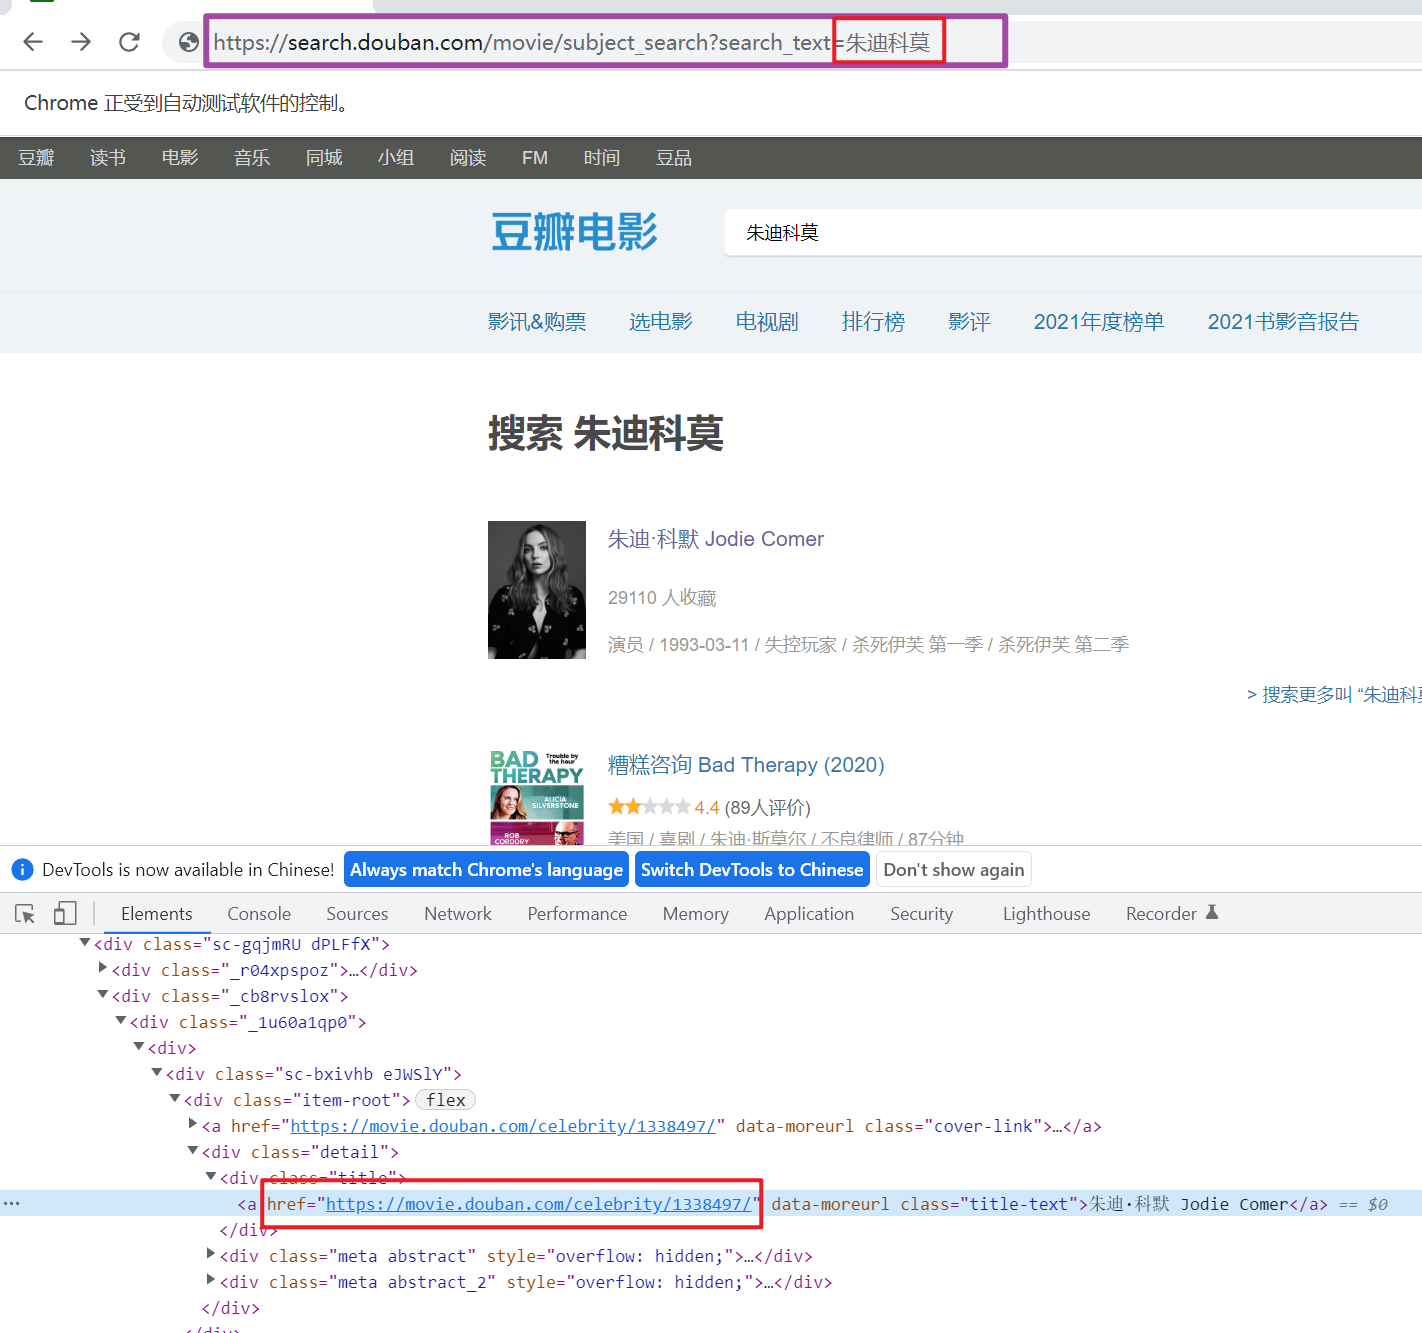Open FM in the top navigation
Screen dimensions: 1422x1333
[x=535, y=158]
